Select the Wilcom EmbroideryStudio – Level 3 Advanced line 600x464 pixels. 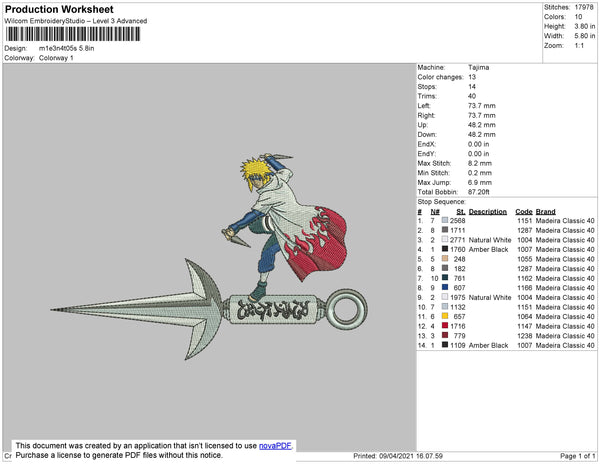pyautogui.click(x=76, y=21)
